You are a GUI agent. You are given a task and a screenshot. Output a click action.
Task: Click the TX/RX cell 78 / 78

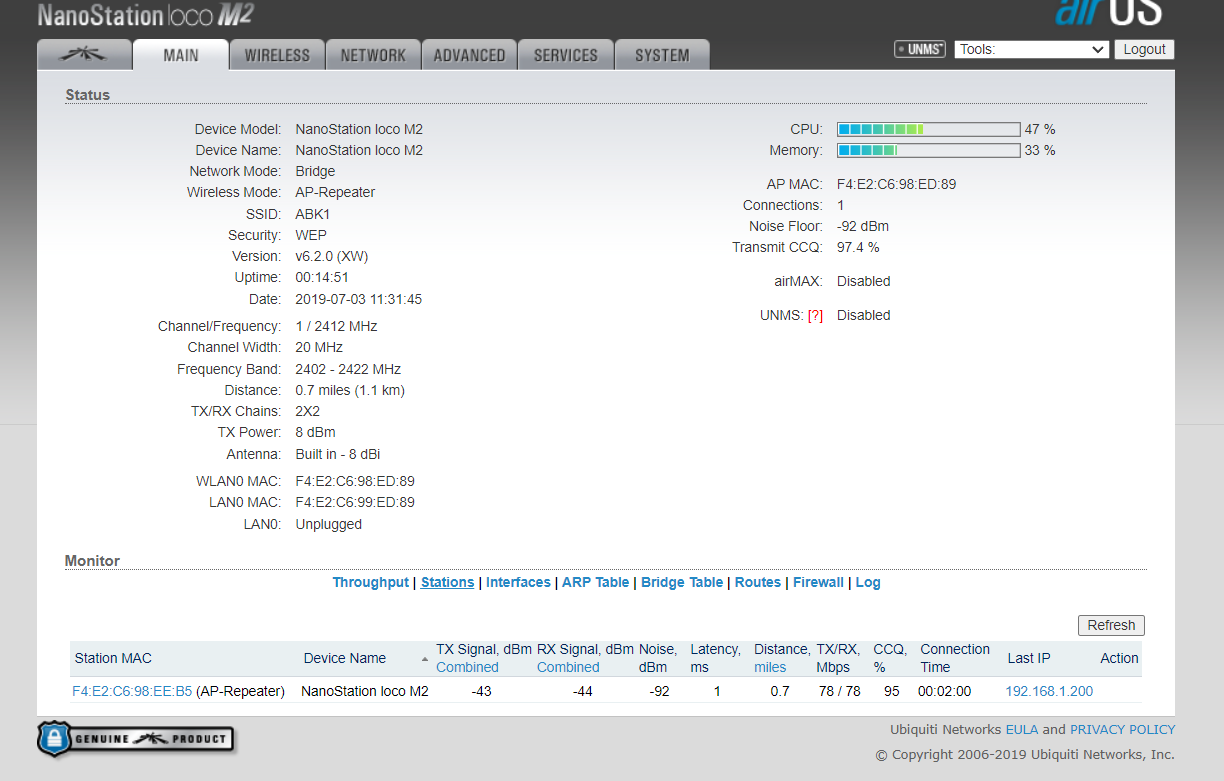[839, 691]
